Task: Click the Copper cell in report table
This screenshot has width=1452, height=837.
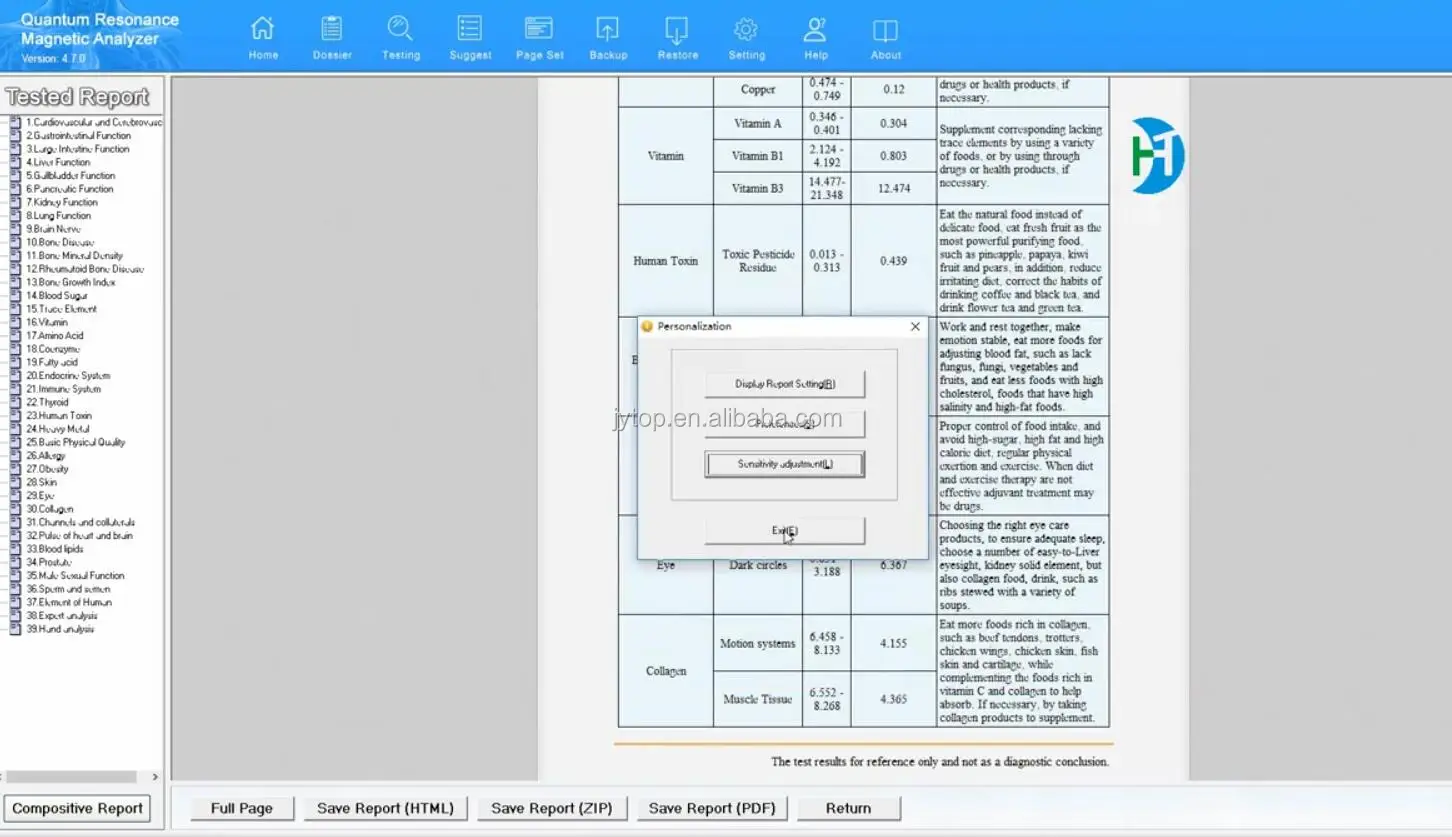Action: [758, 90]
